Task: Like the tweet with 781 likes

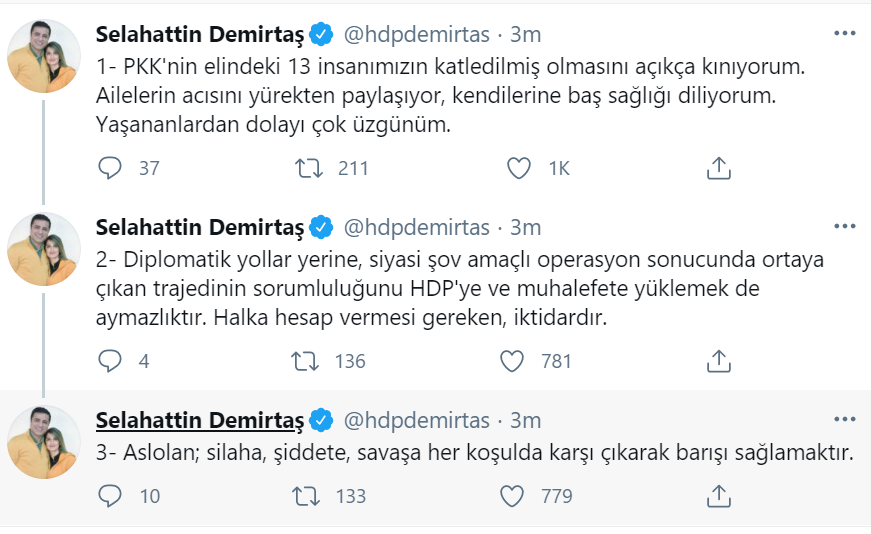Action: coord(512,361)
